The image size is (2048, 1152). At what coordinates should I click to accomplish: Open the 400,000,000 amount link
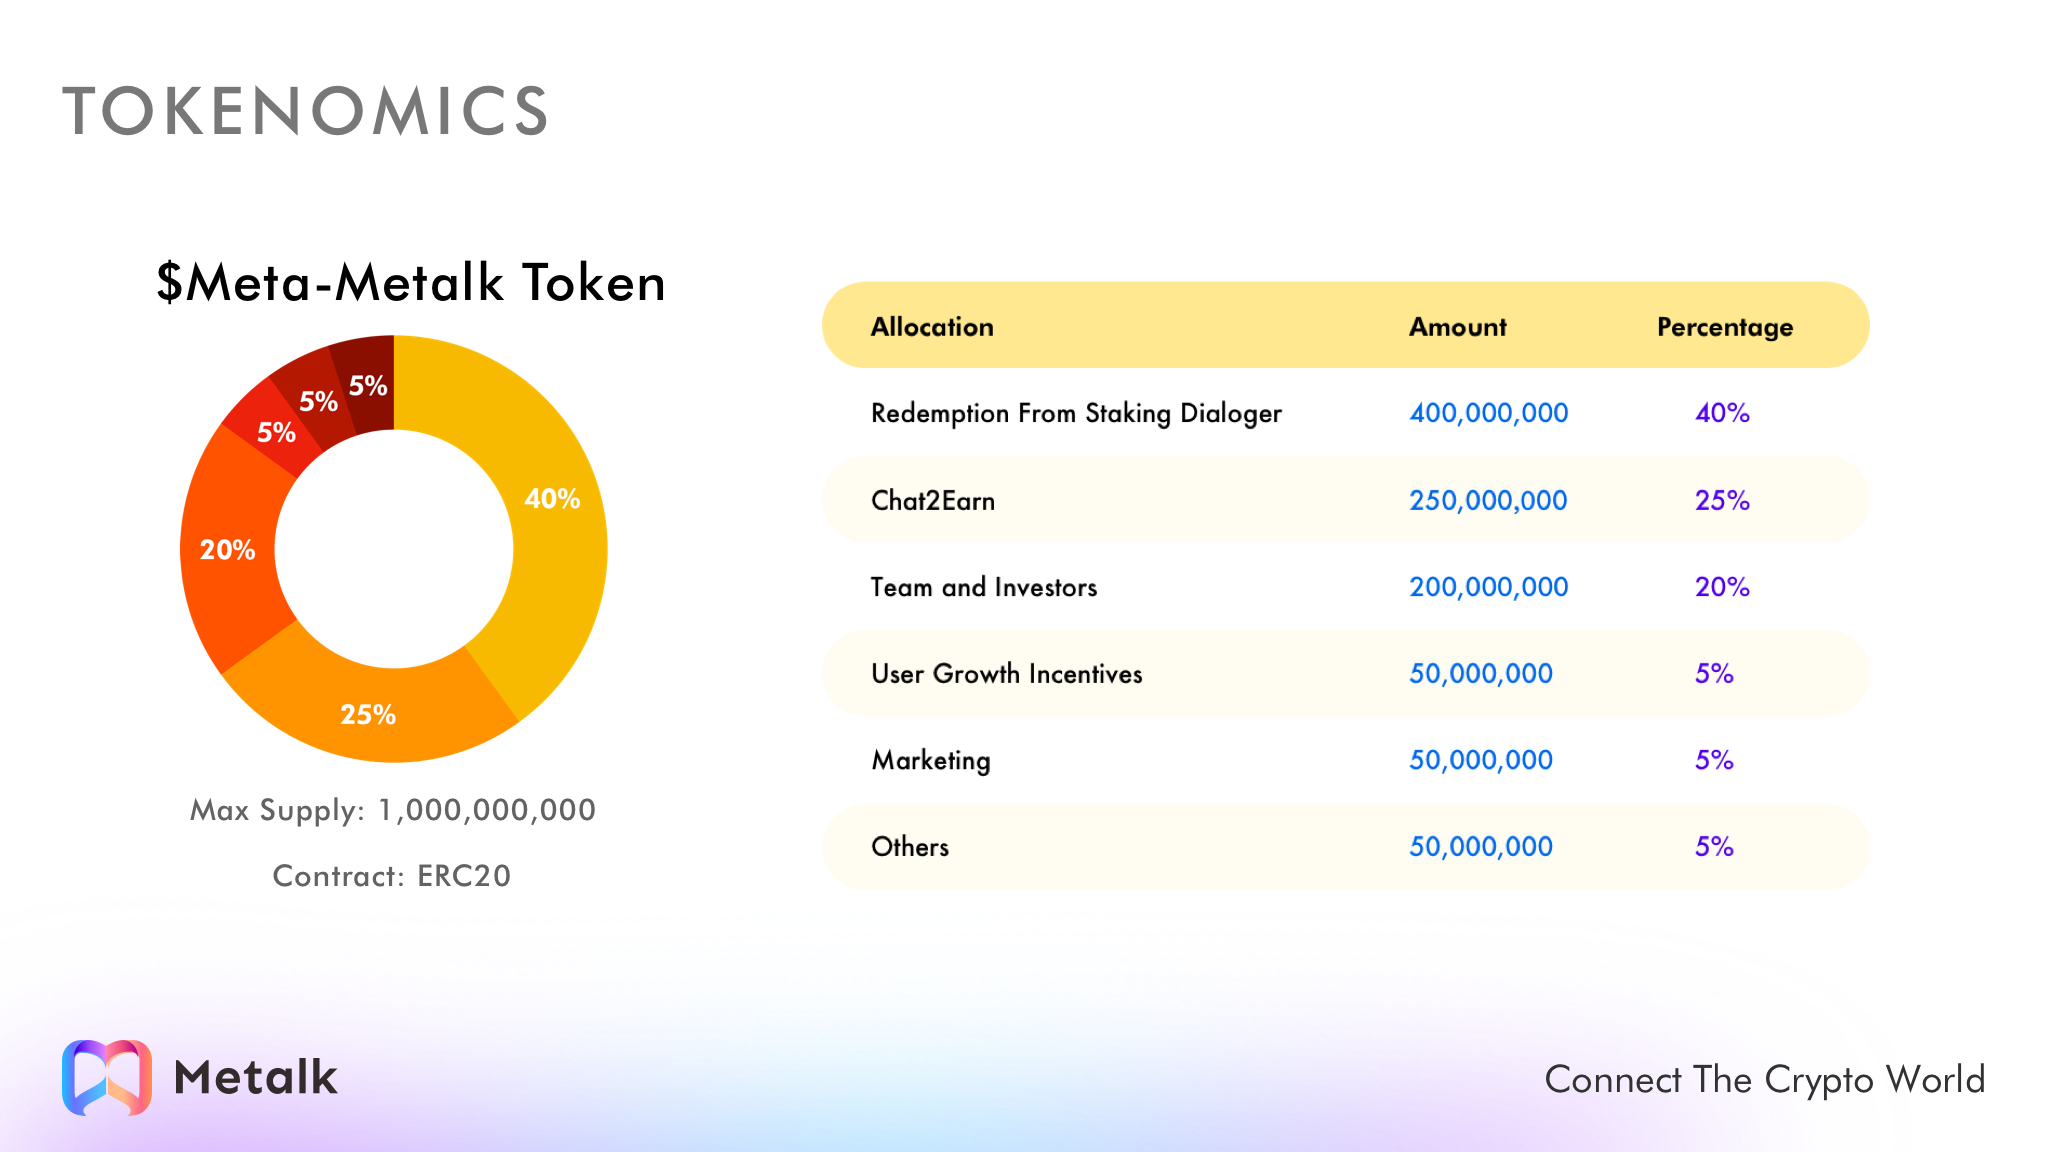pyautogui.click(x=1488, y=413)
